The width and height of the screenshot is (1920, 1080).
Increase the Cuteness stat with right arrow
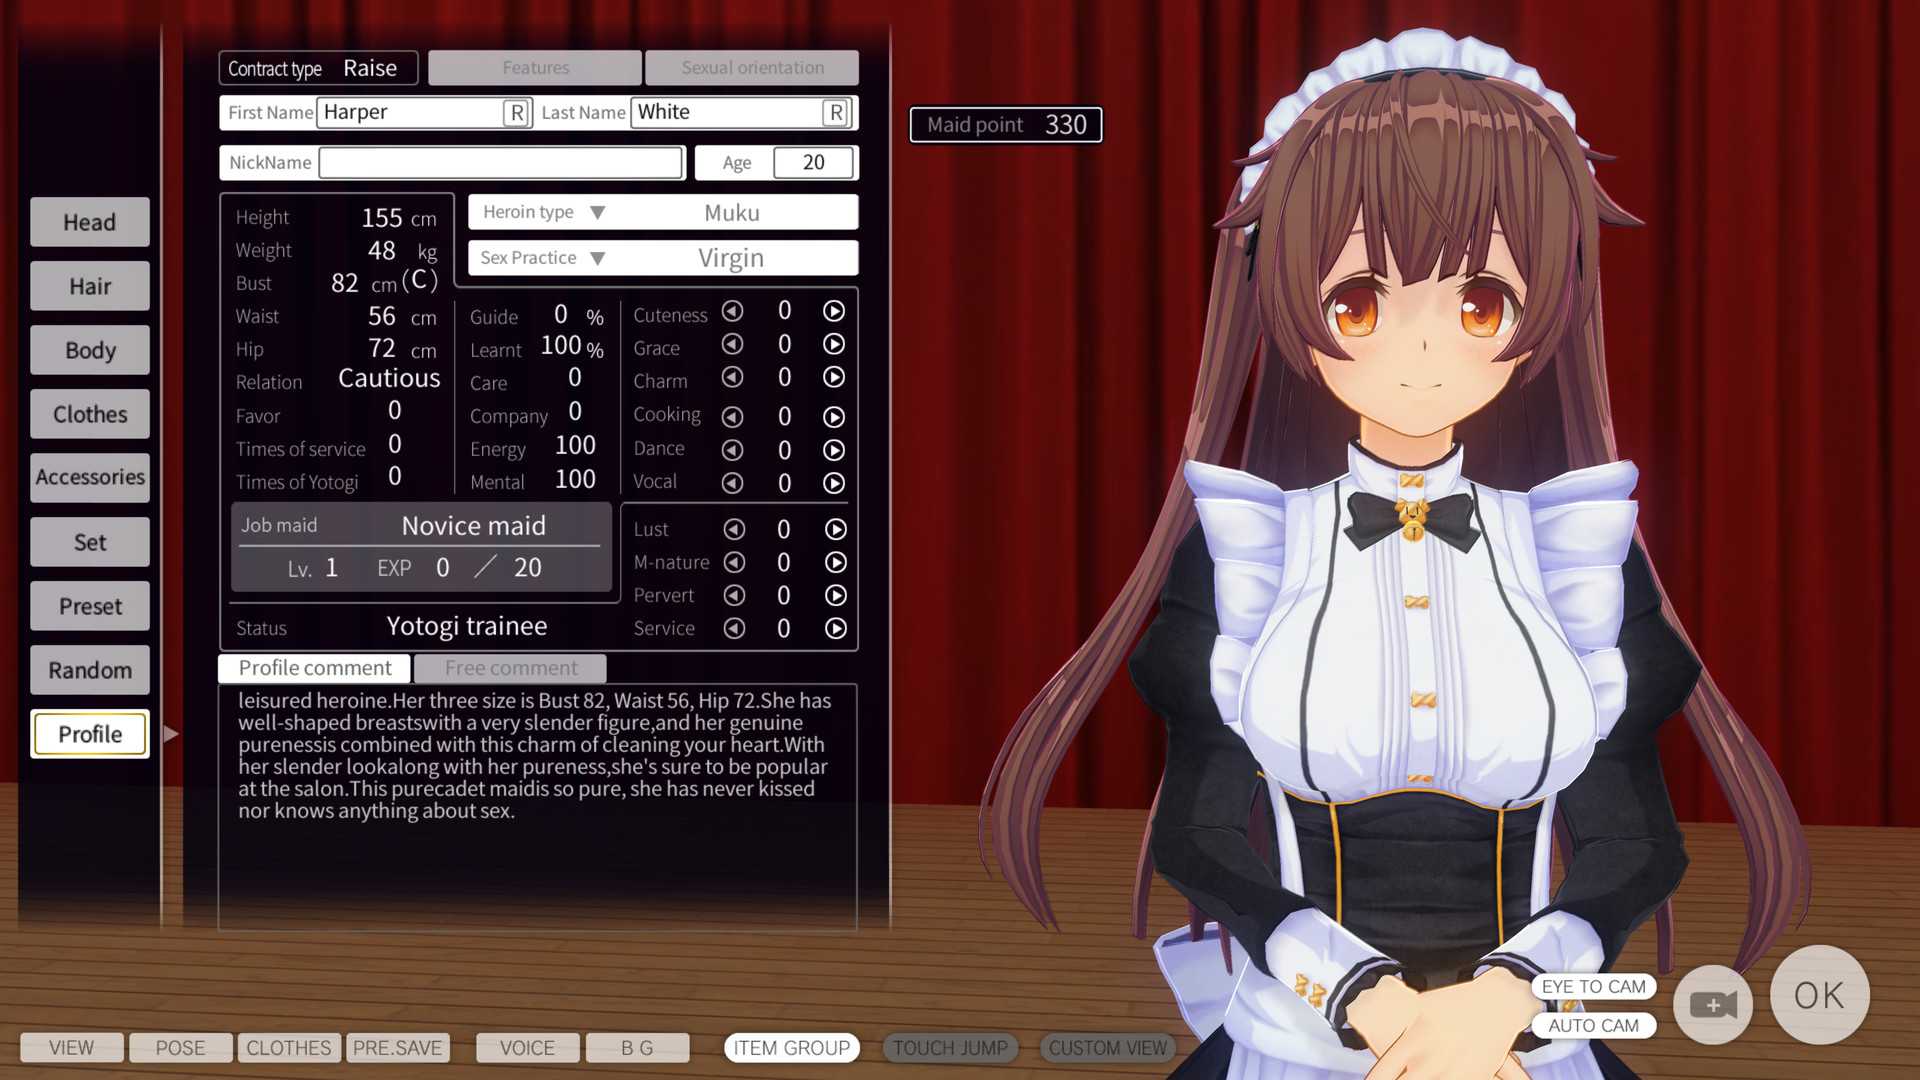coord(833,311)
